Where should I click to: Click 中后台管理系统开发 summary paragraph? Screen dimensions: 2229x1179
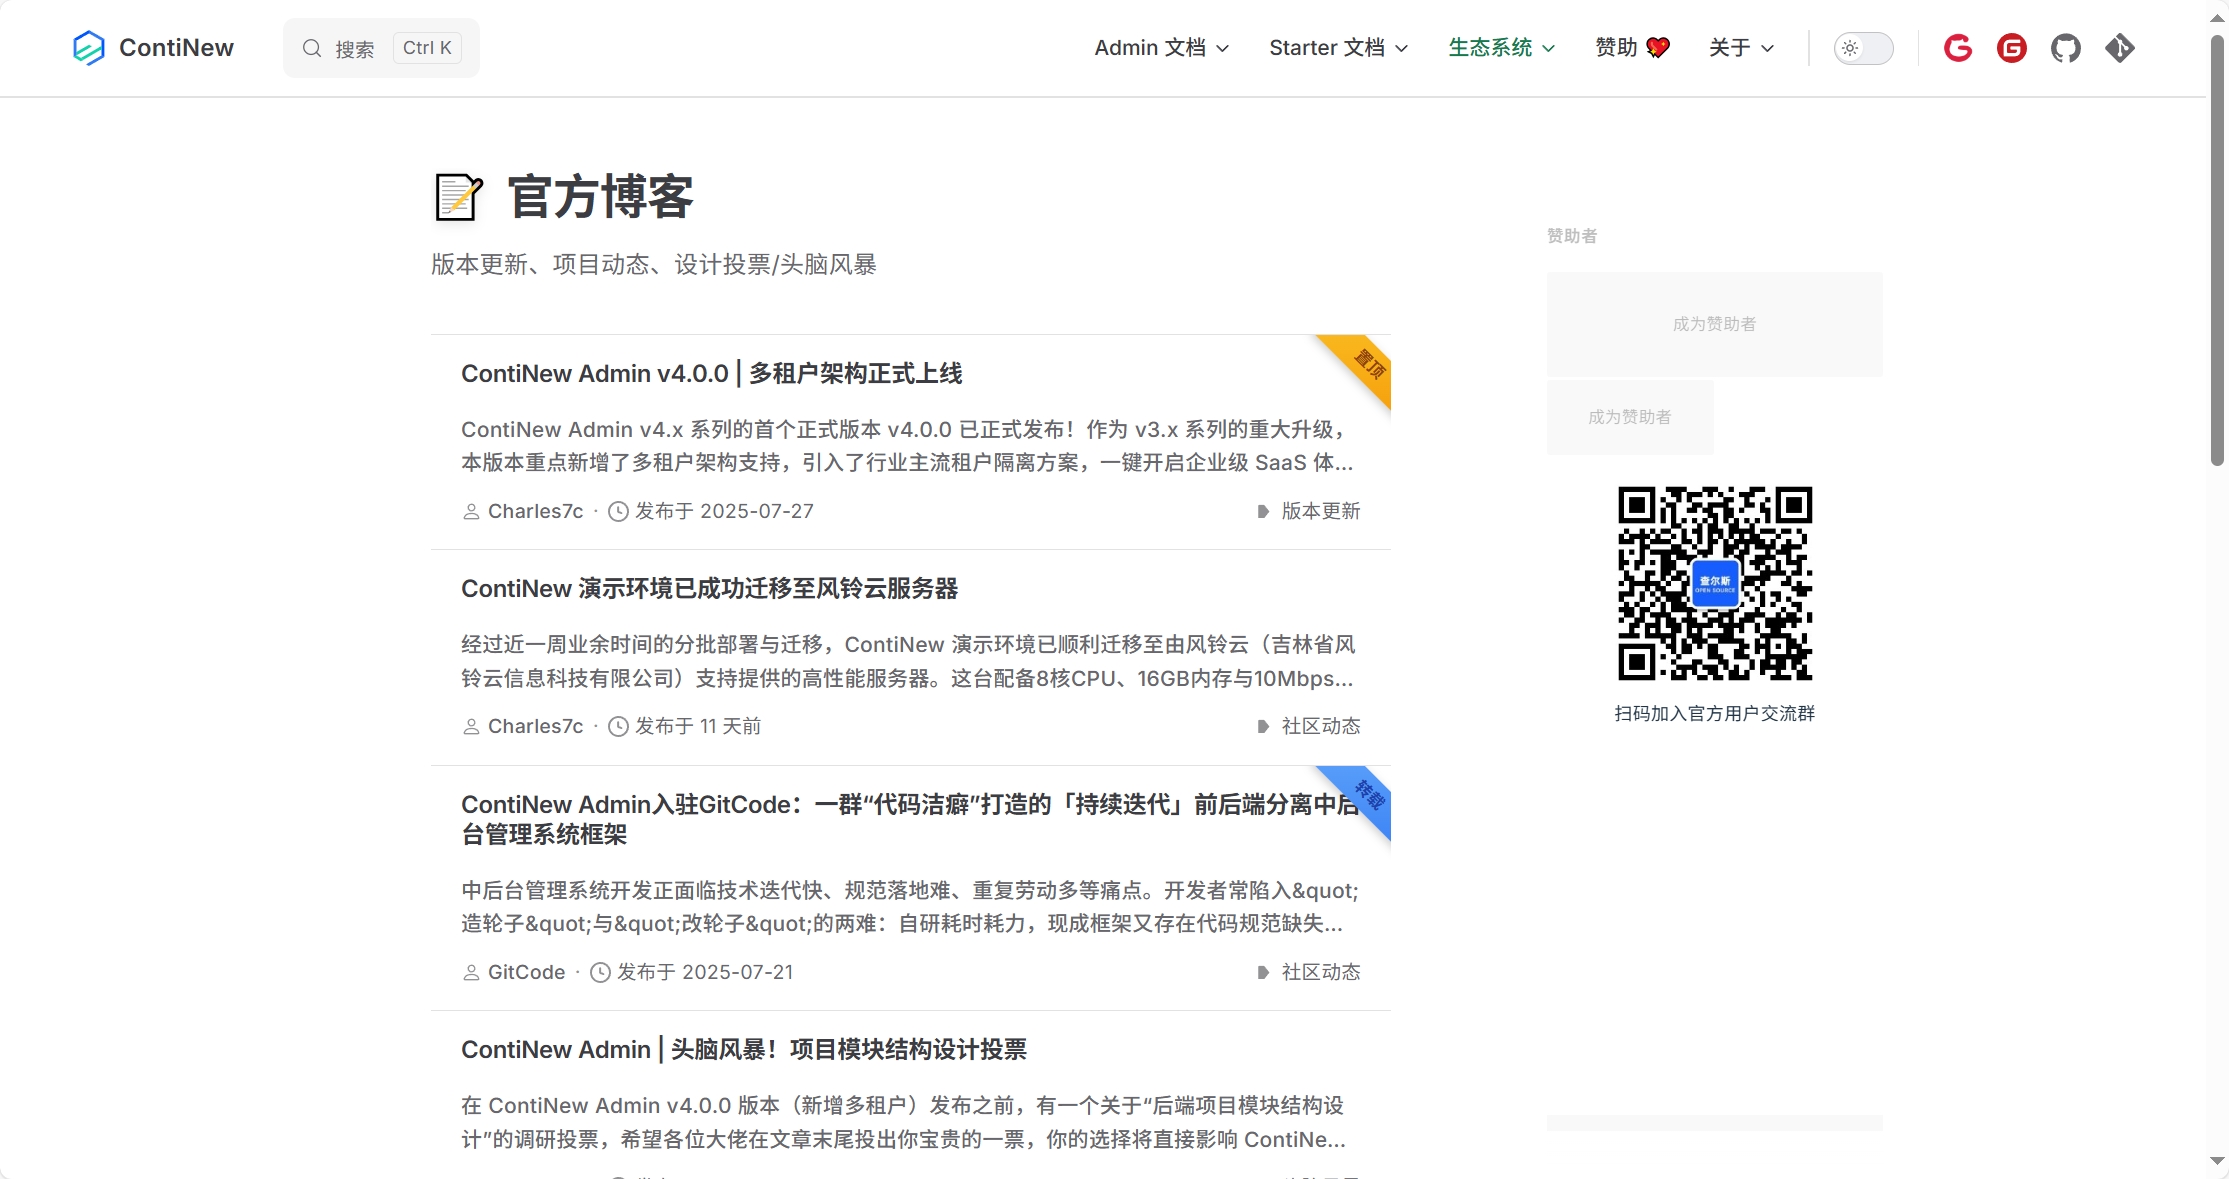pos(910,907)
